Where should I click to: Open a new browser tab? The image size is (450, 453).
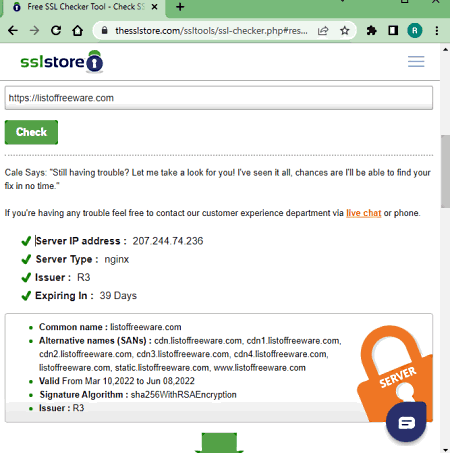(x=180, y=7)
